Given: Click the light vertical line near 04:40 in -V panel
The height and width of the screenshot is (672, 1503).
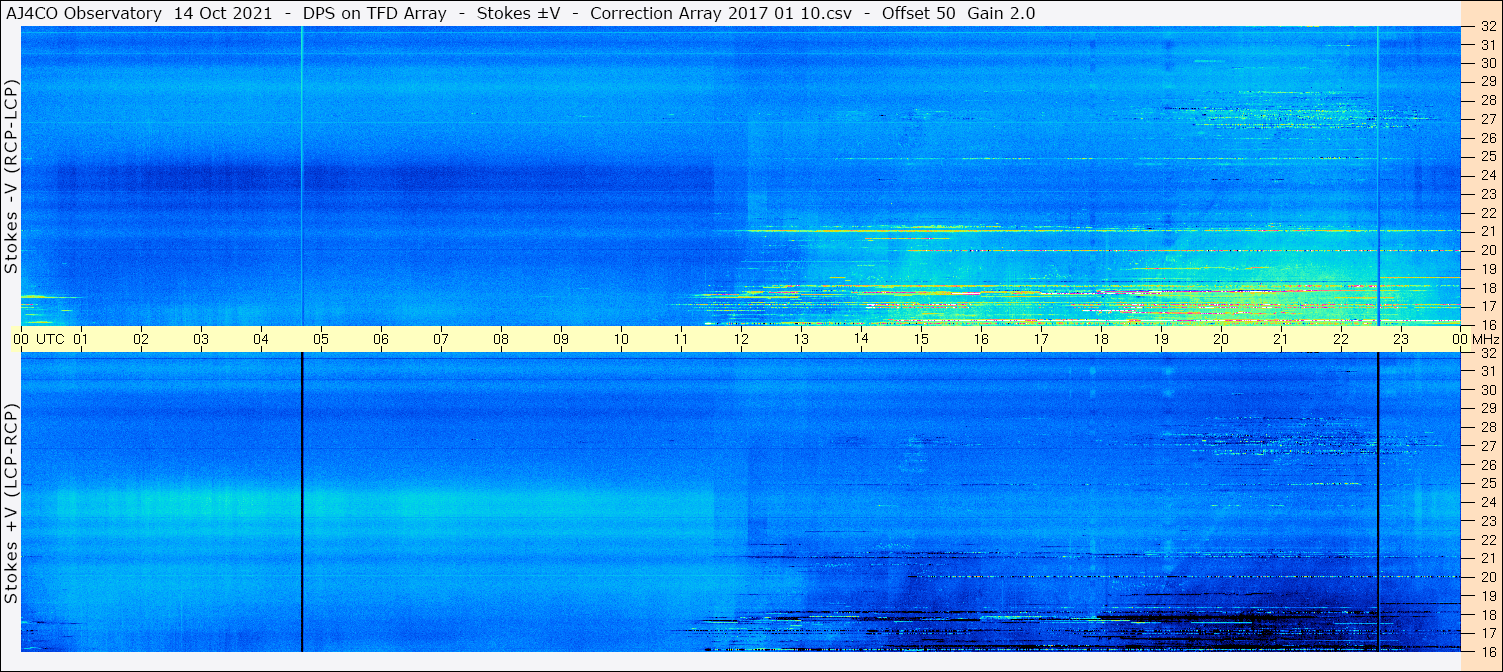Looking at the screenshot, I should click(301, 176).
